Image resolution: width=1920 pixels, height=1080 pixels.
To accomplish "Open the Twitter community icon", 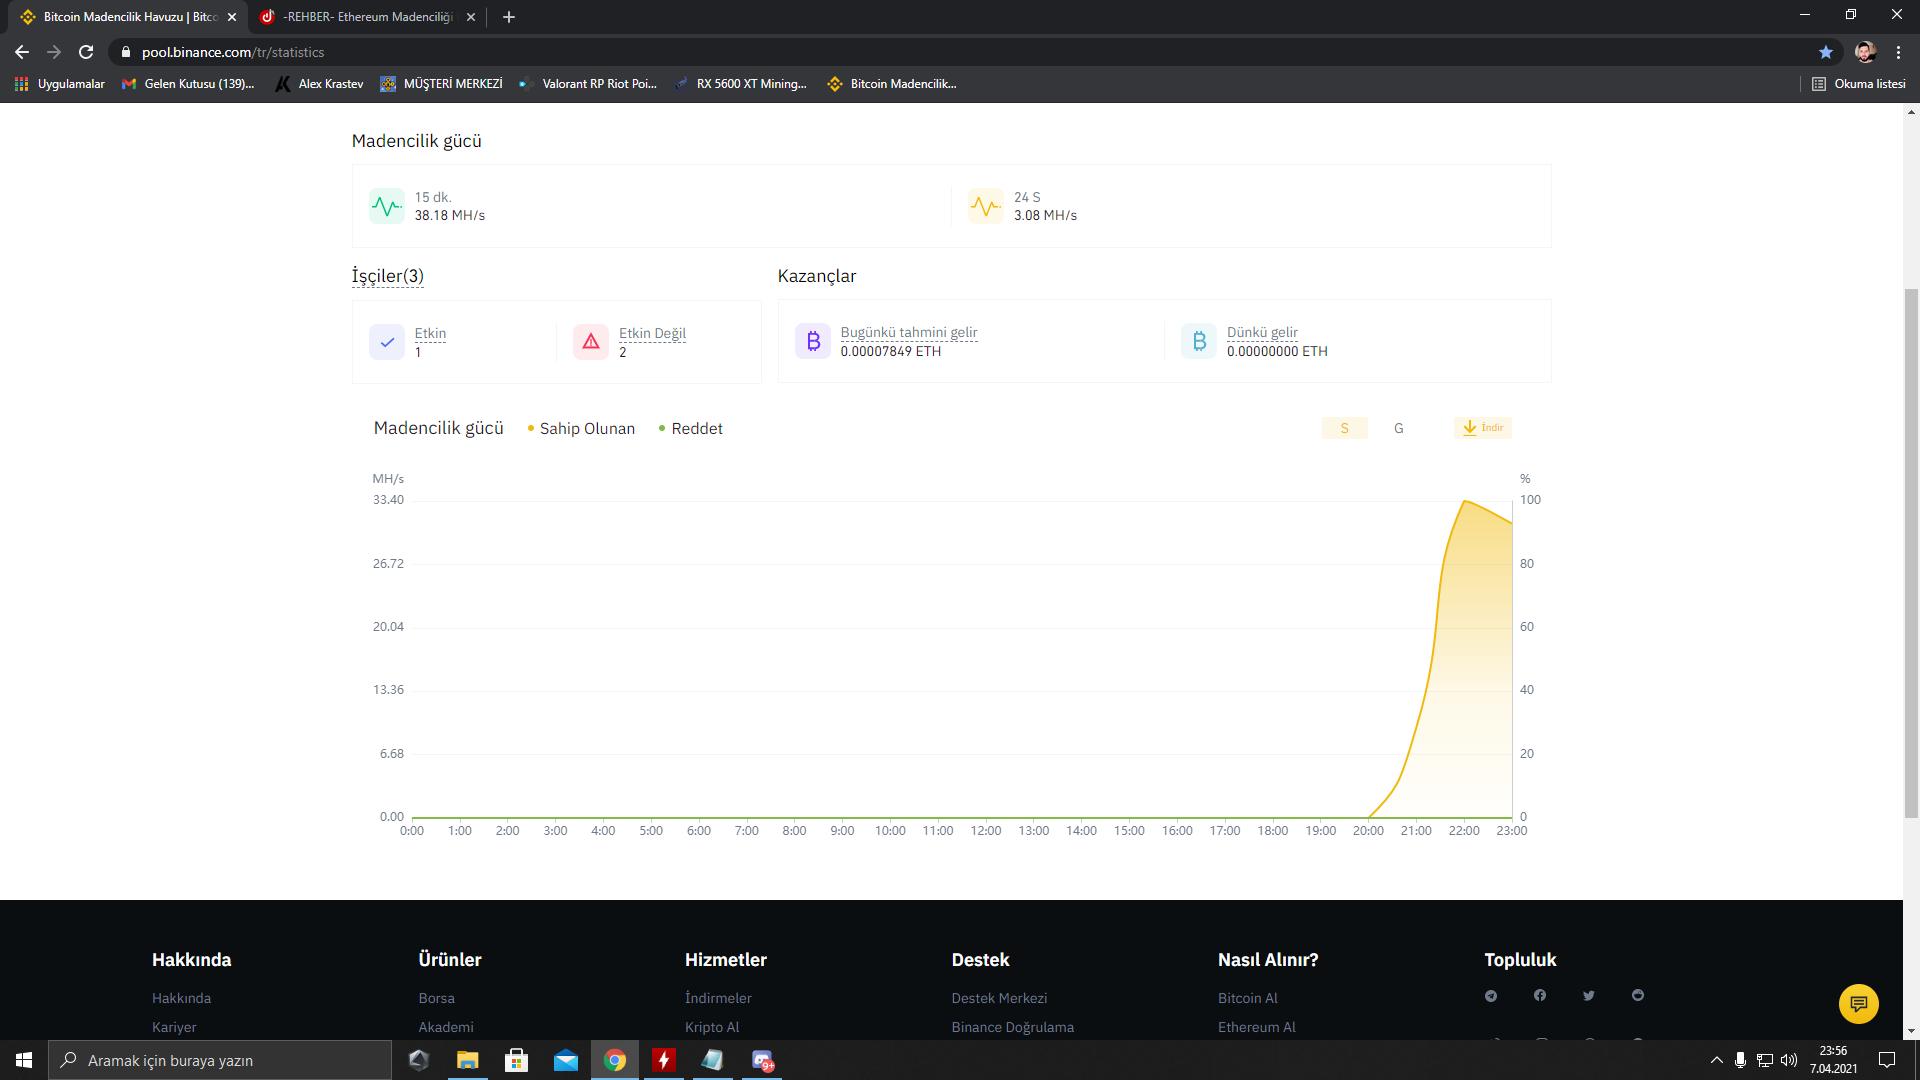I will point(1588,995).
